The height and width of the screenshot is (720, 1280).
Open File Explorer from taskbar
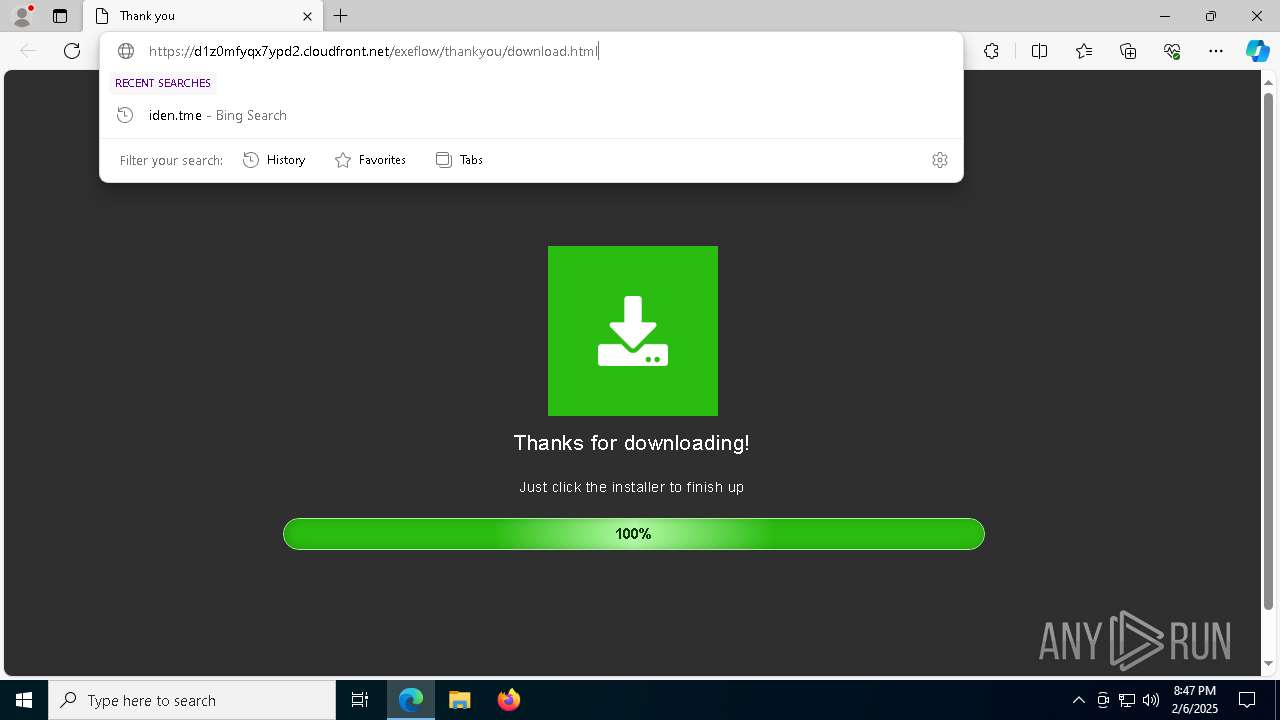[x=459, y=700]
